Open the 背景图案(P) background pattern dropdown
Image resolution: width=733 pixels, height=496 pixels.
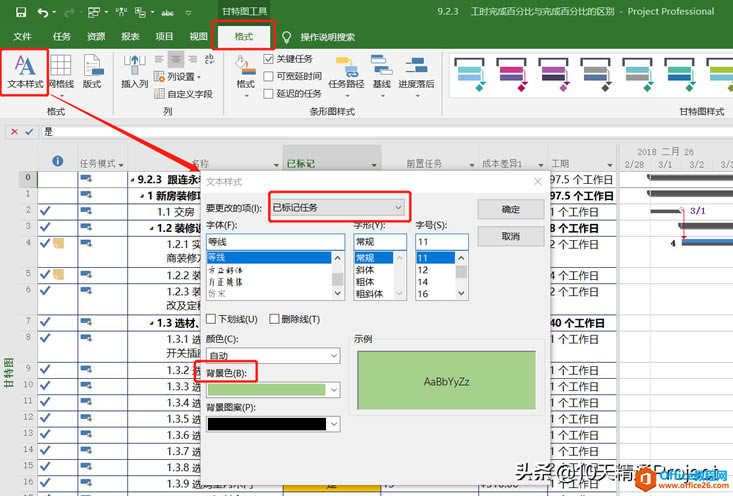[273, 424]
